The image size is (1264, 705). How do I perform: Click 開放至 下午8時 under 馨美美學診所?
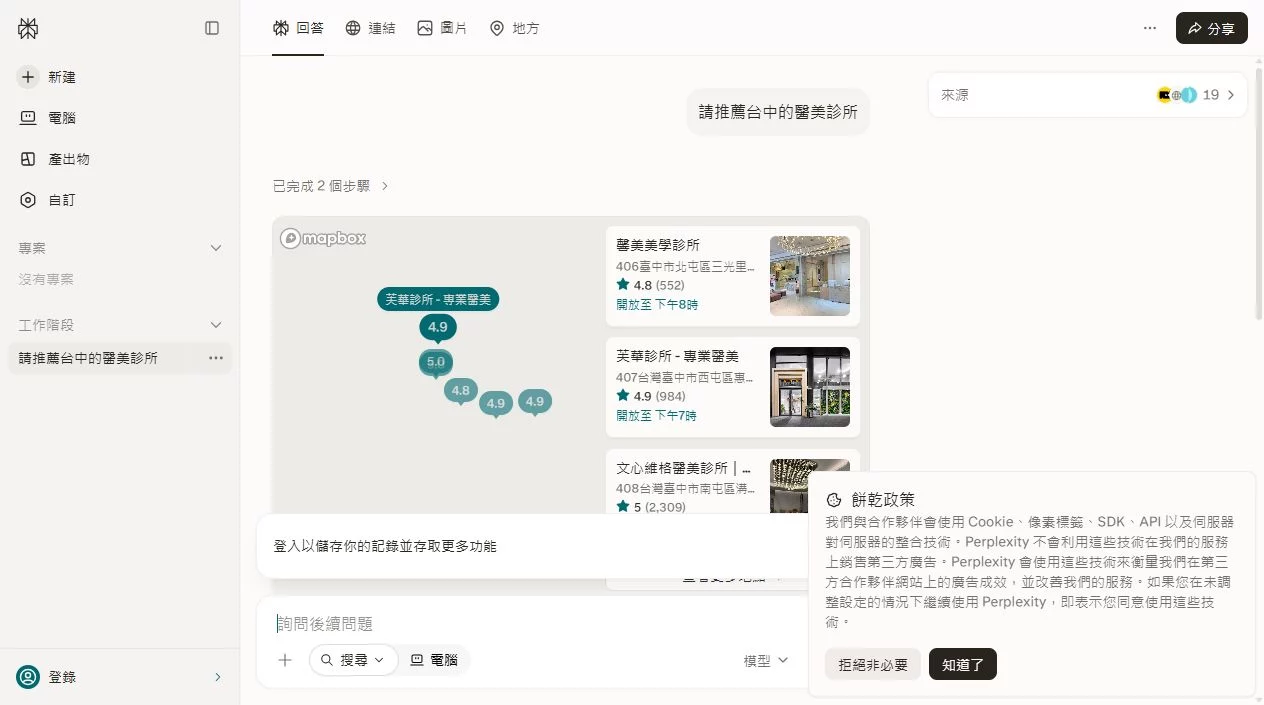(657, 304)
